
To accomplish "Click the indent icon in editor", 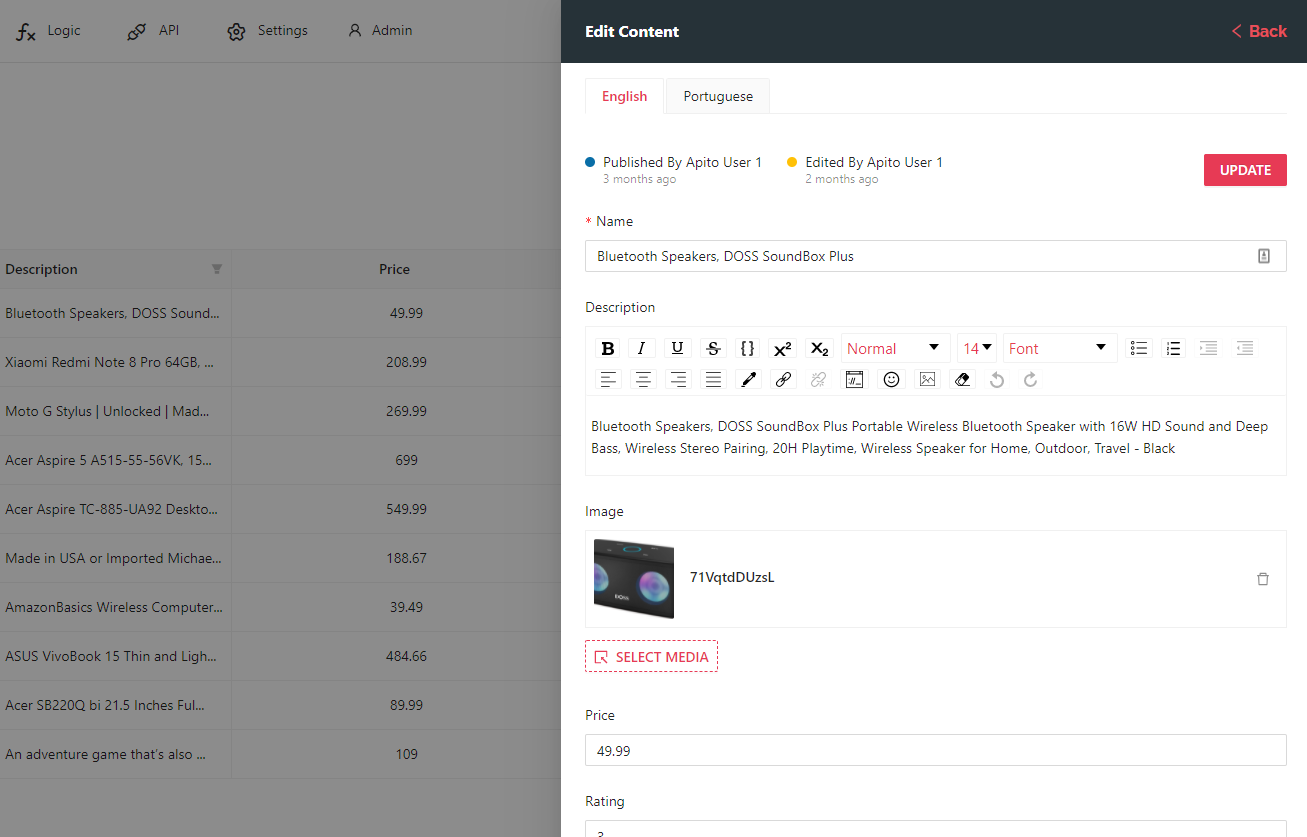I will (x=1209, y=348).
